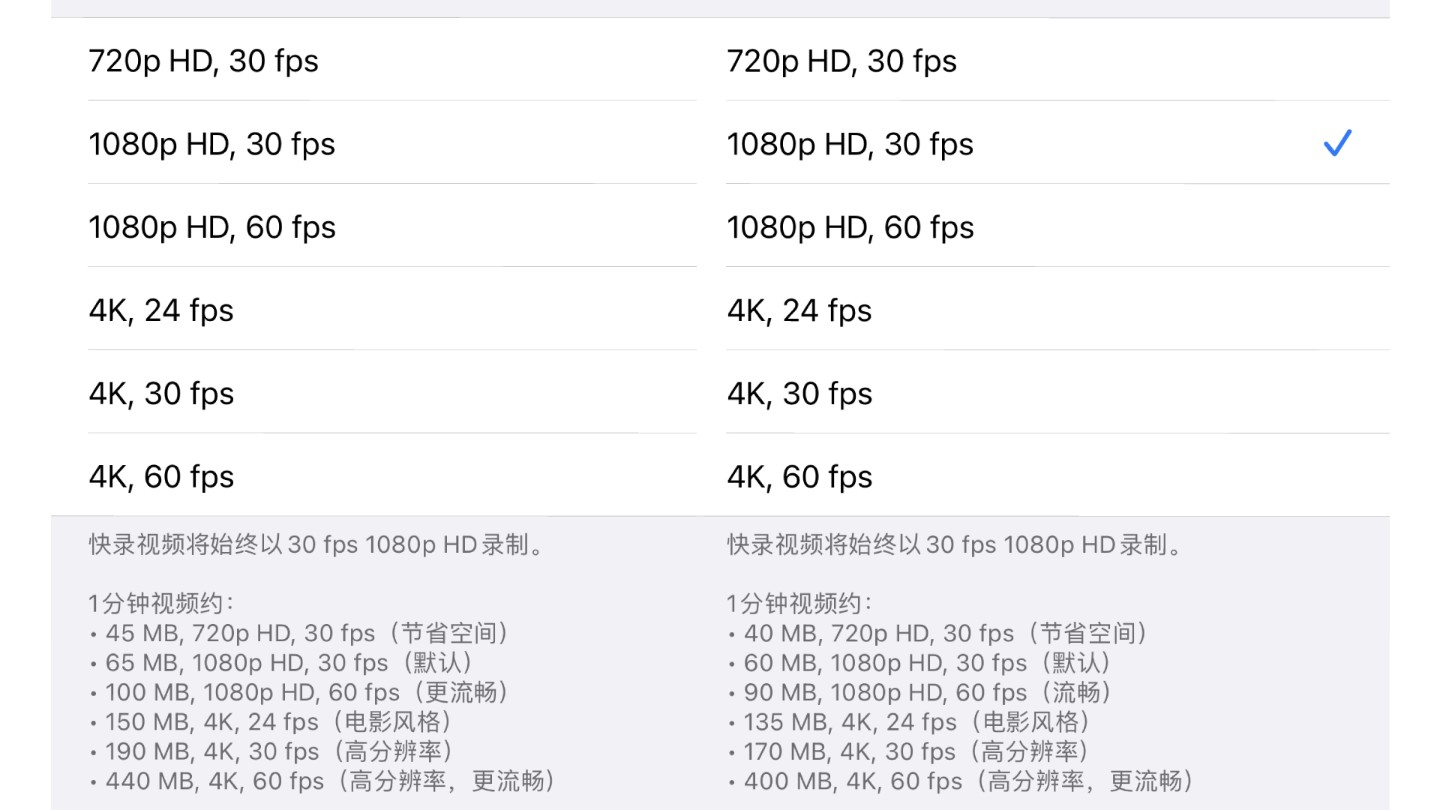Choose 4K, 60 fps in left list
Viewport: 1440px width, 810px height.
[x=374, y=475]
